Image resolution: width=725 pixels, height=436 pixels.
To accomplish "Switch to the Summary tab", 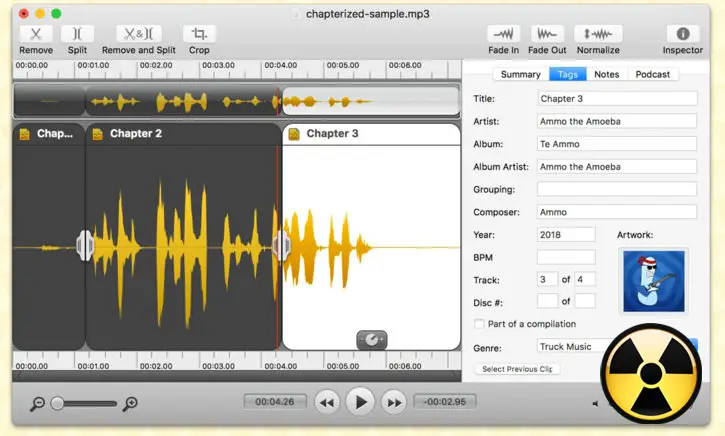I will coord(521,74).
